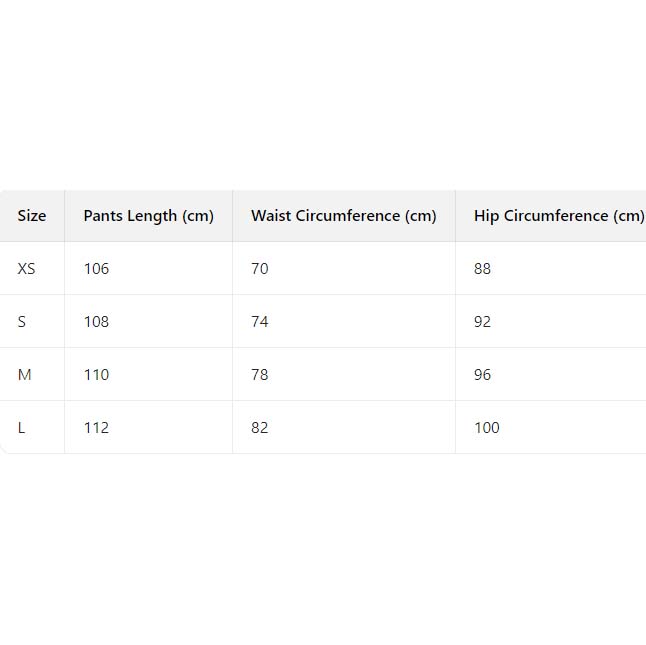Click waist value 74 for S

pyautogui.click(x=260, y=322)
